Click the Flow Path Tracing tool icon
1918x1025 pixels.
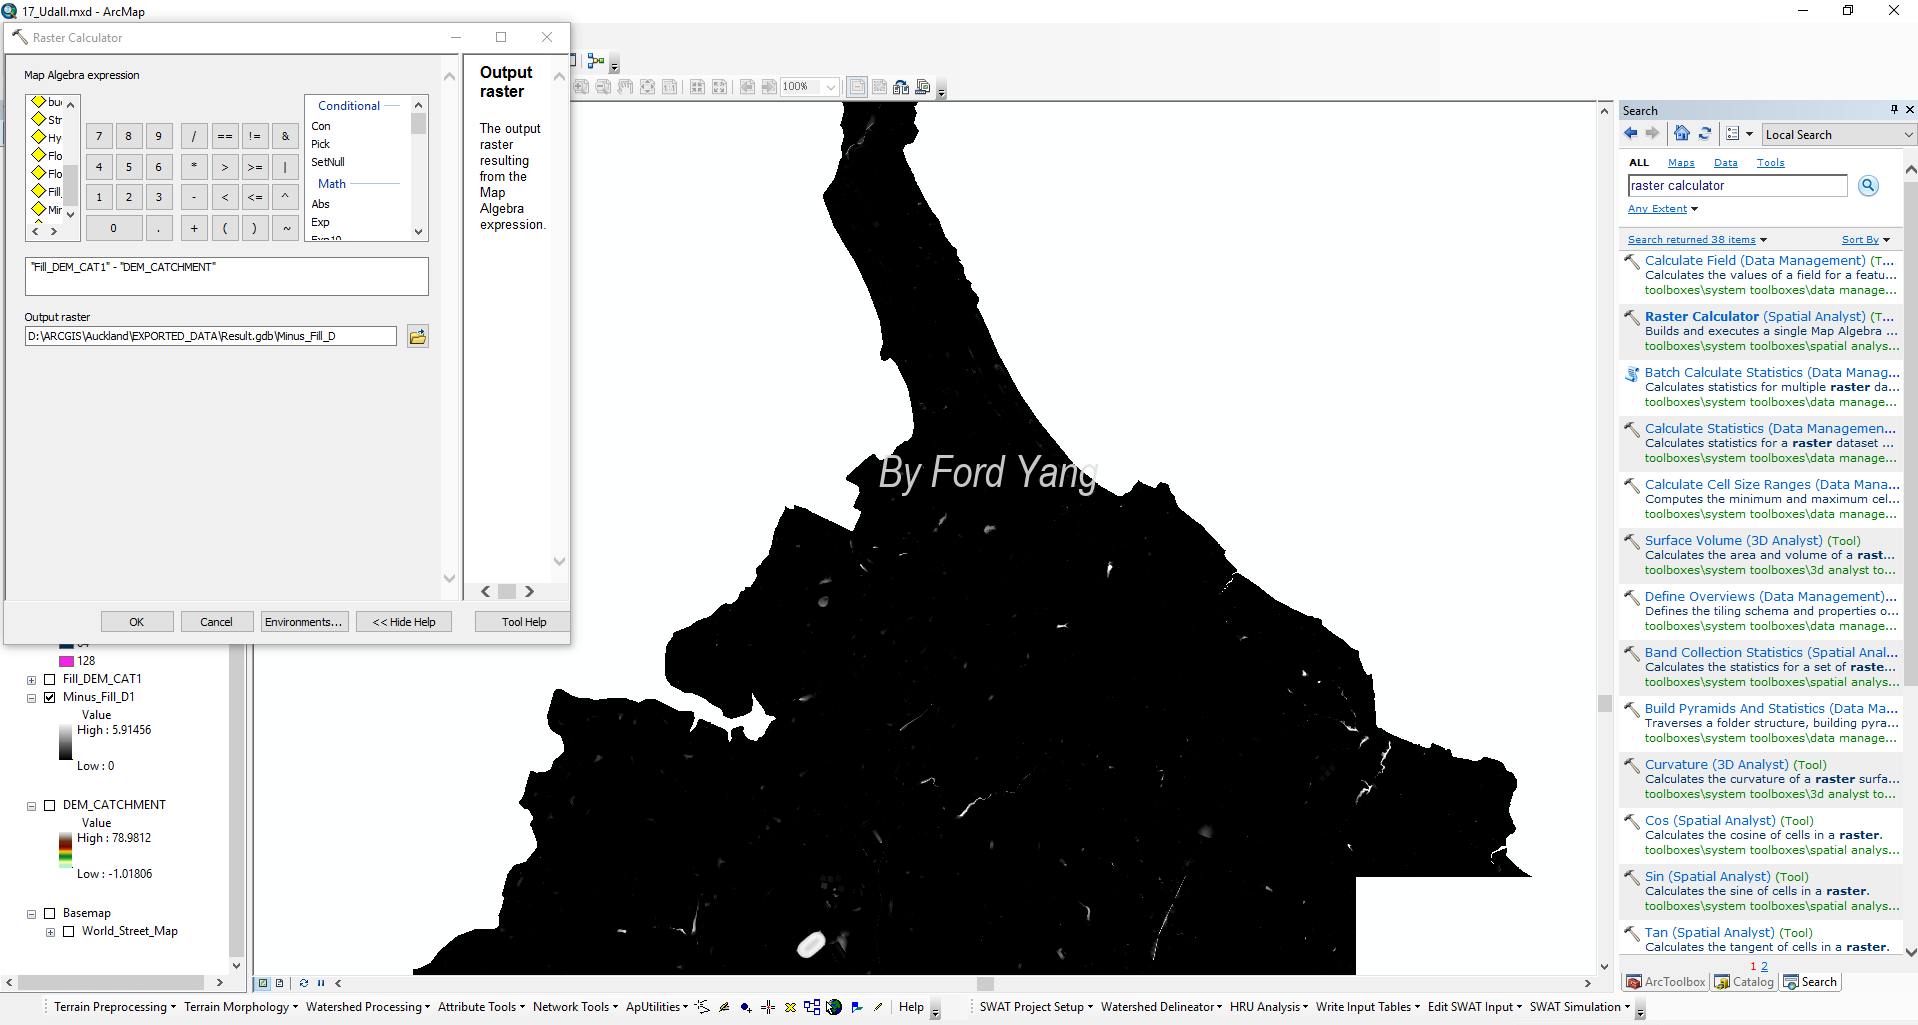tap(703, 1007)
